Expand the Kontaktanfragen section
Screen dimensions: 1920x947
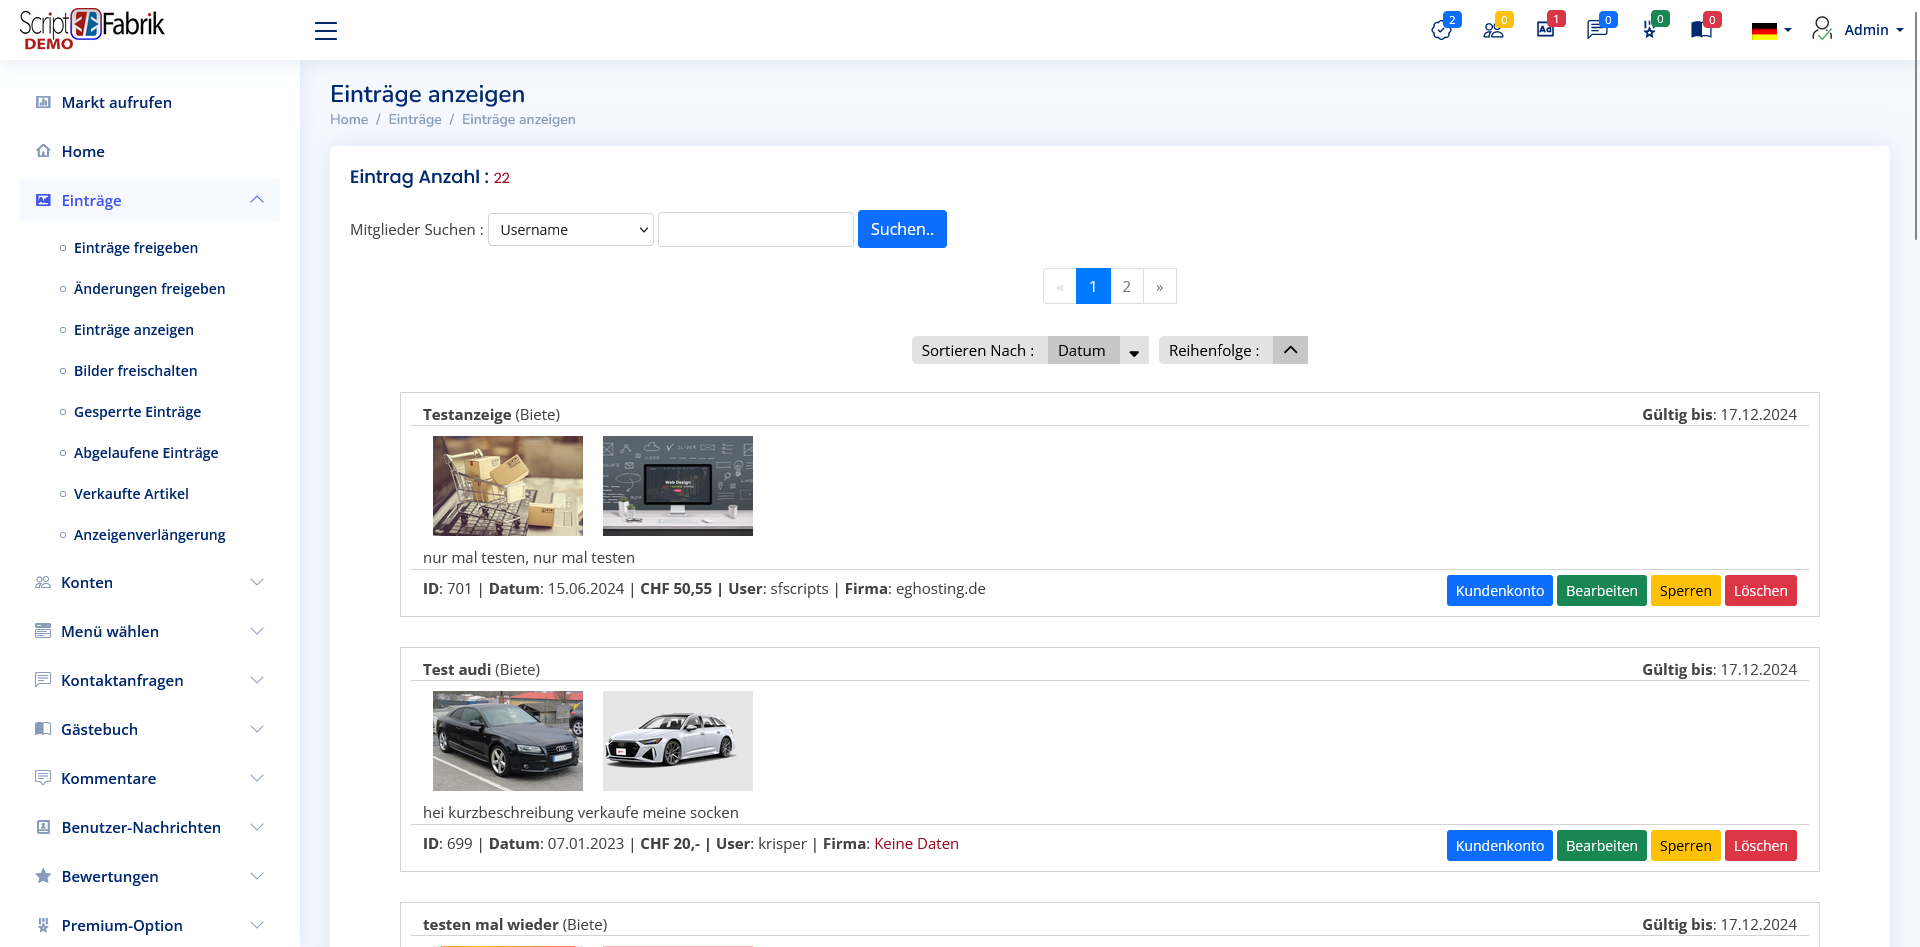(x=257, y=680)
